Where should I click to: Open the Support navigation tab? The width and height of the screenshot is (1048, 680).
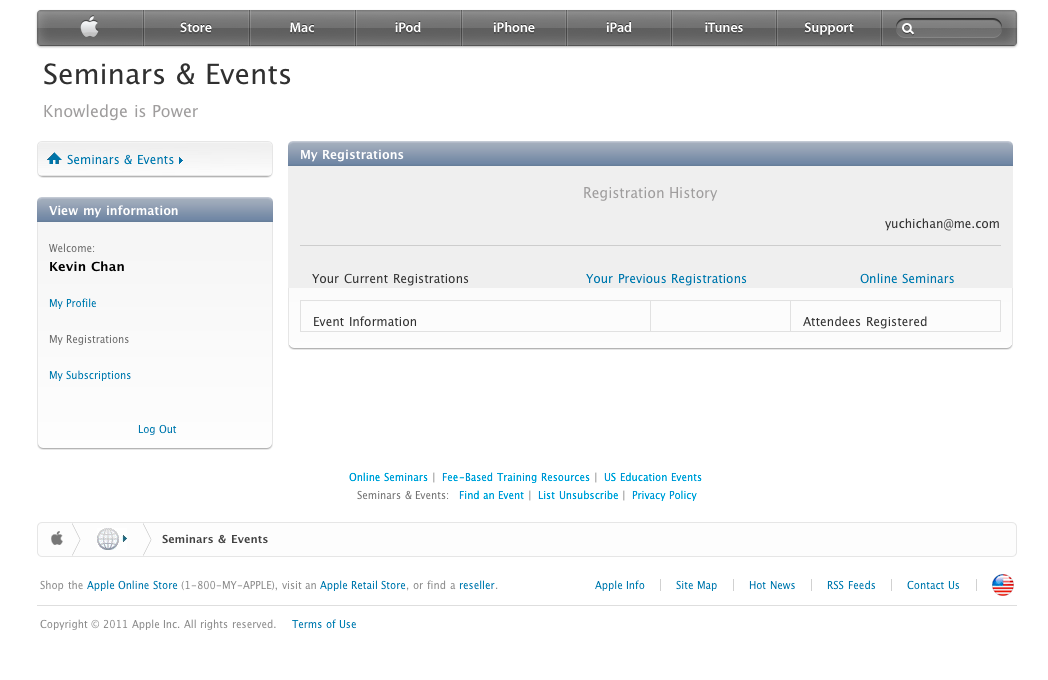click(829, 27)
